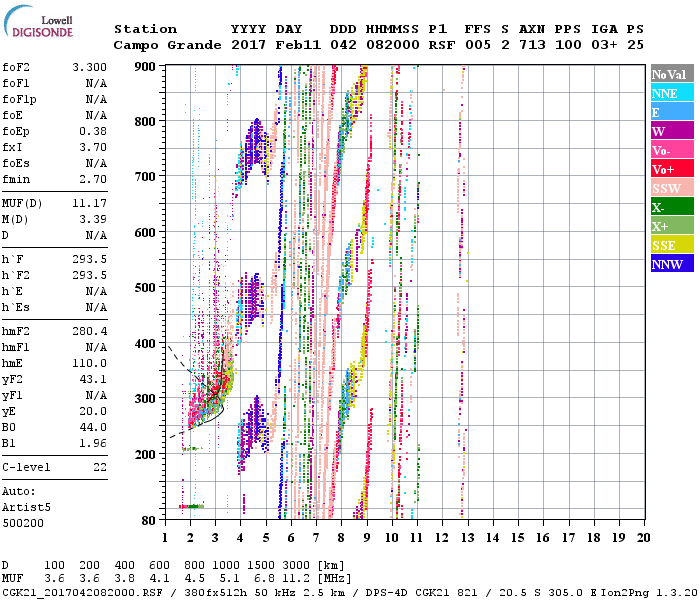Click the 082000 time stamp

pos(393,45)
